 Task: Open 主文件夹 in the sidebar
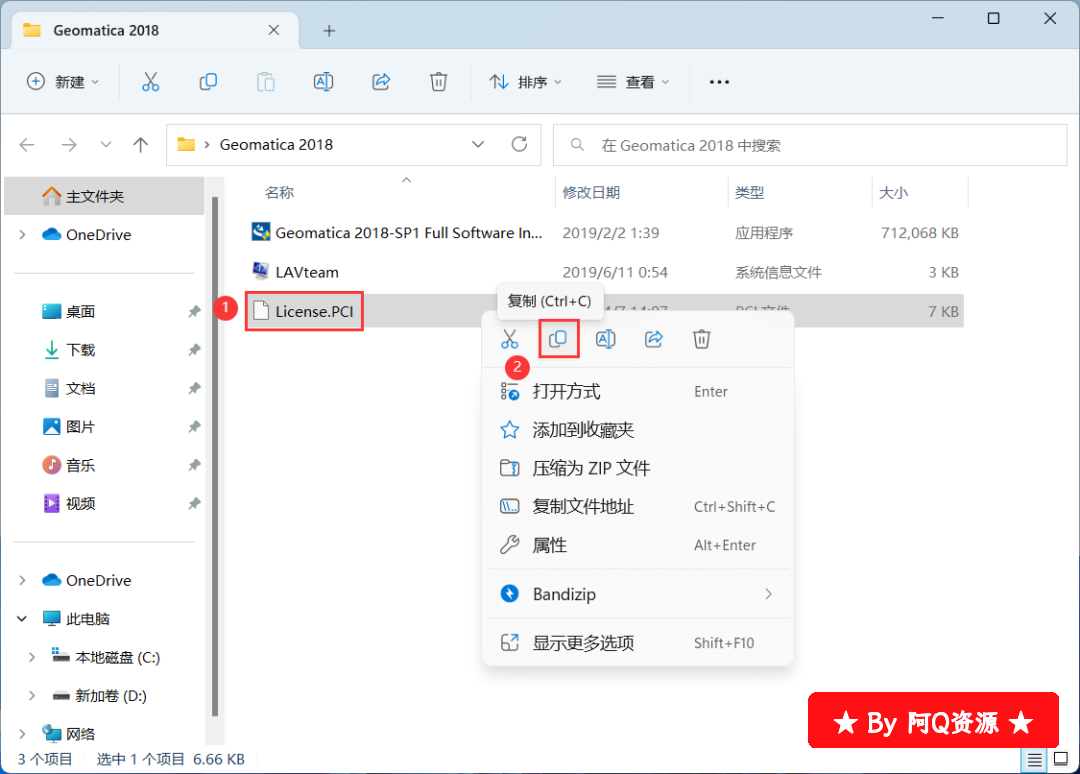coord(105,196)
